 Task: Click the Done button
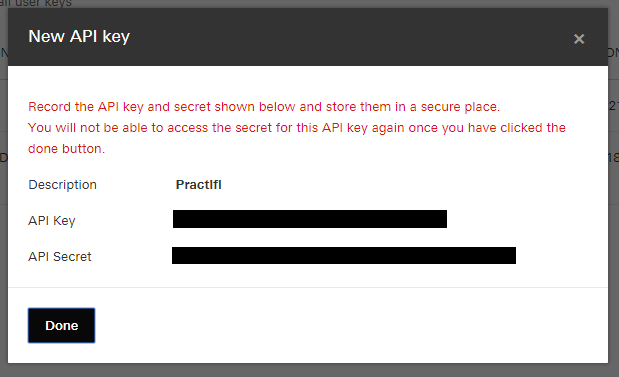point(62,325)
